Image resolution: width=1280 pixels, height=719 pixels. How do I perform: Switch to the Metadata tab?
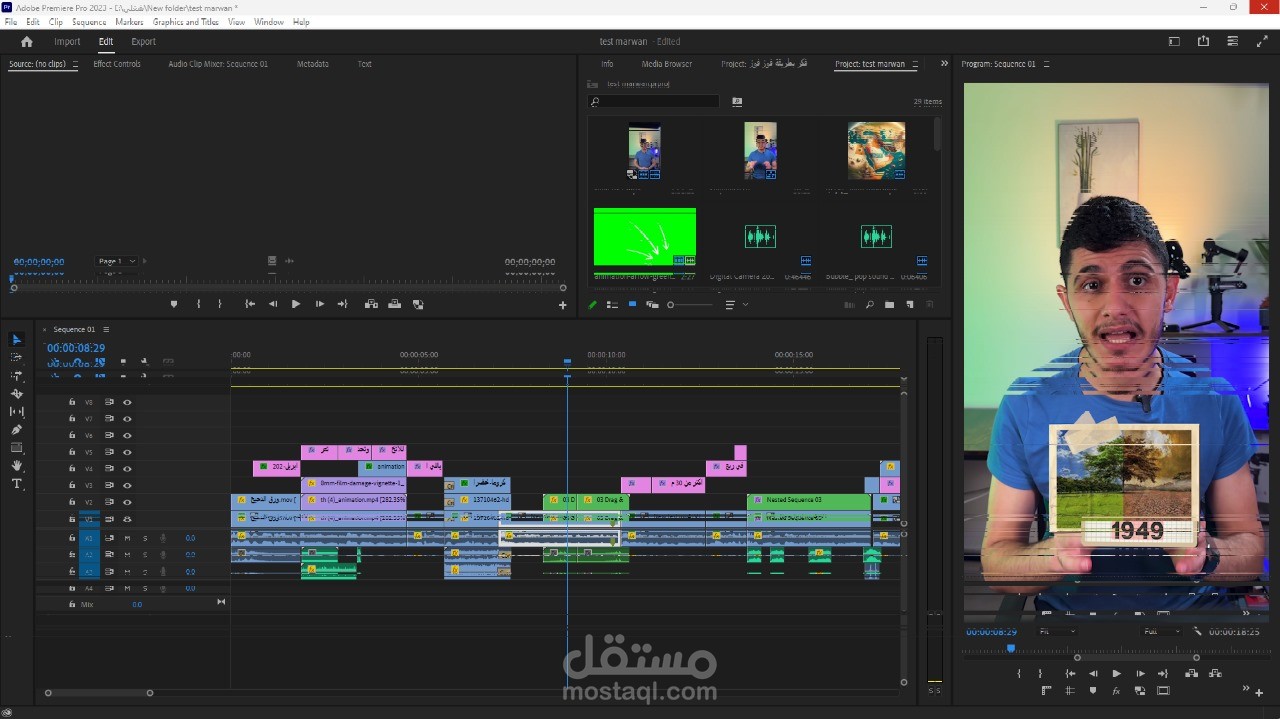pyautogui.click(x=313, y=64)
